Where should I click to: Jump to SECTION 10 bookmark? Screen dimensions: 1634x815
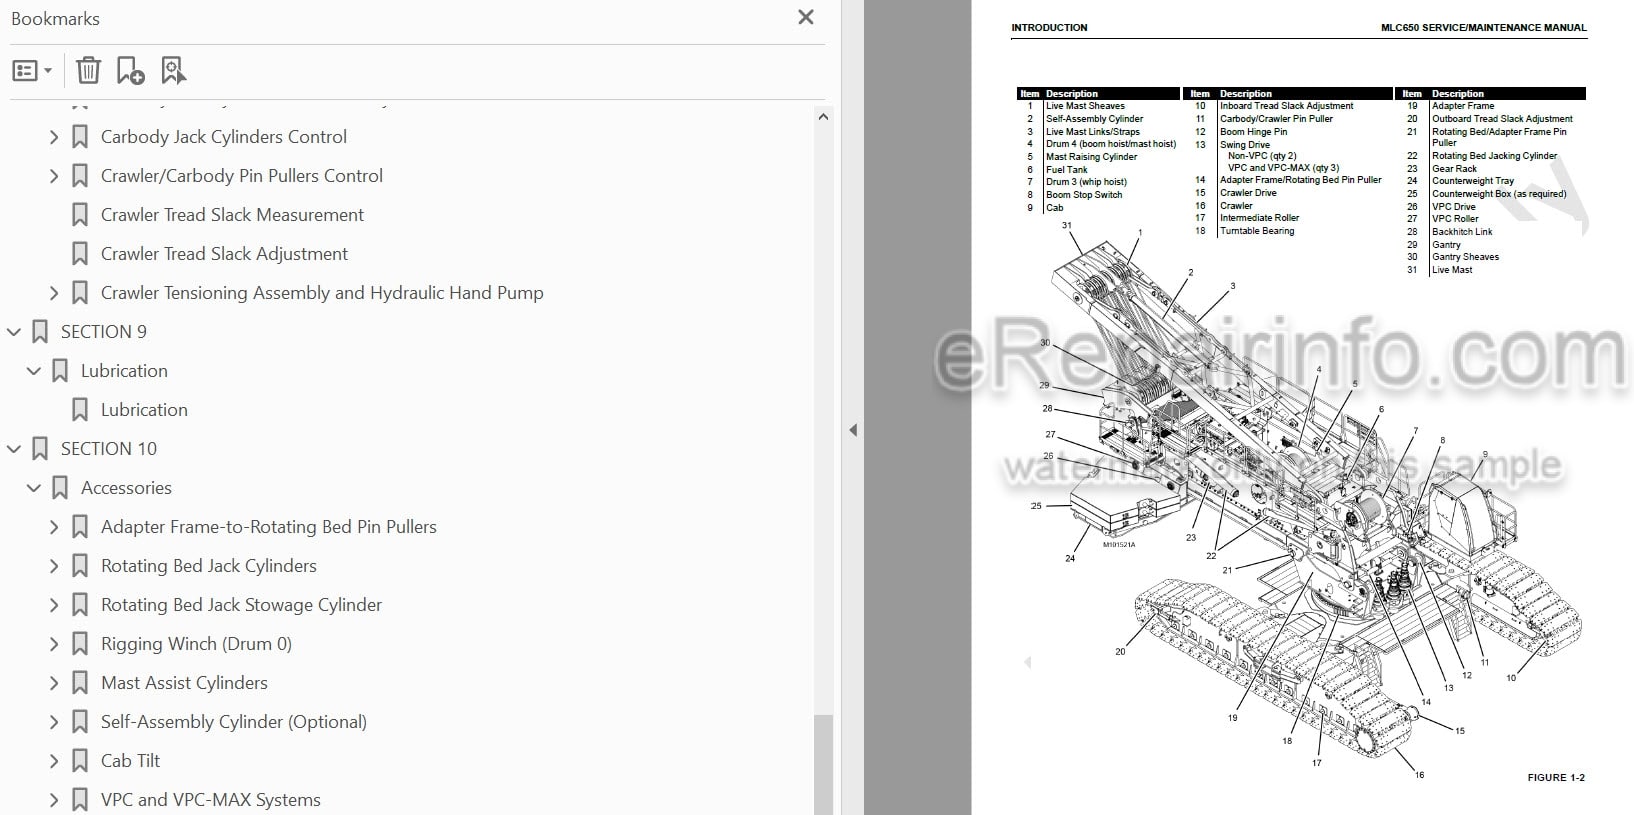(x=109, y=449)
